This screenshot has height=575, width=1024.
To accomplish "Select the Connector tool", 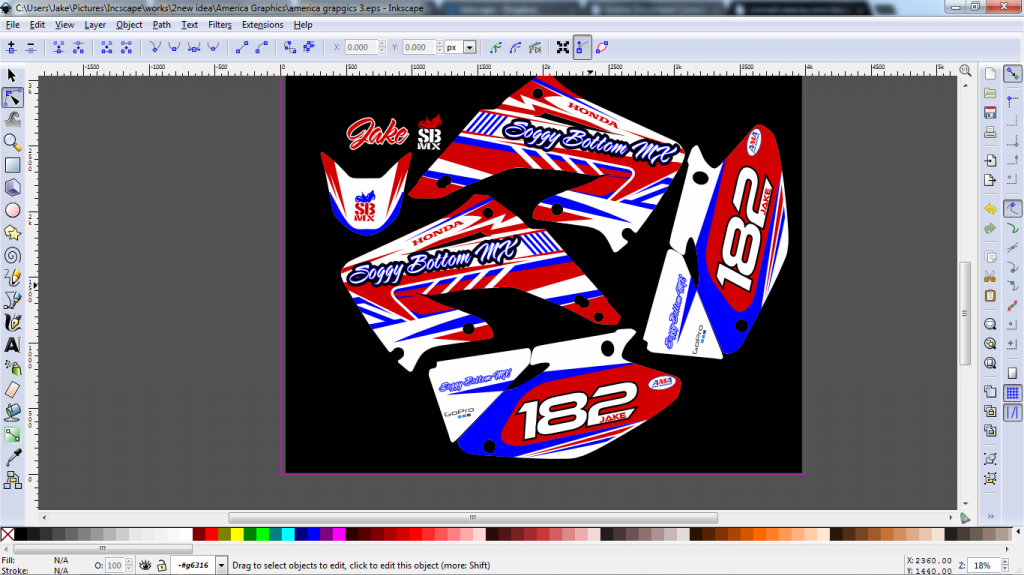I will coord(12,481).
